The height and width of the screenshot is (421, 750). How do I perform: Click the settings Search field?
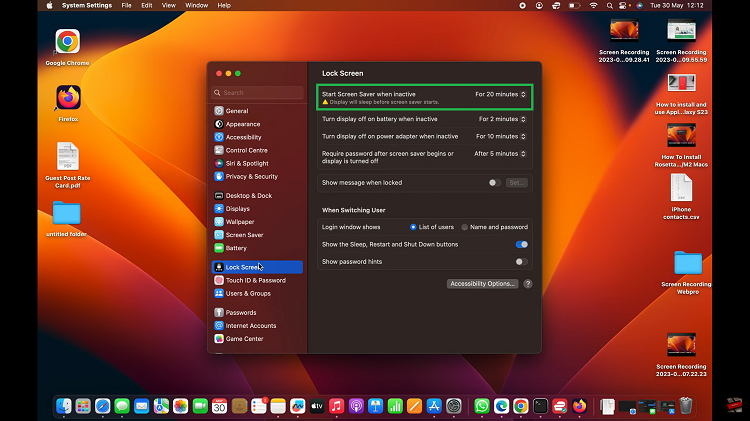click(x=257, y=93)
